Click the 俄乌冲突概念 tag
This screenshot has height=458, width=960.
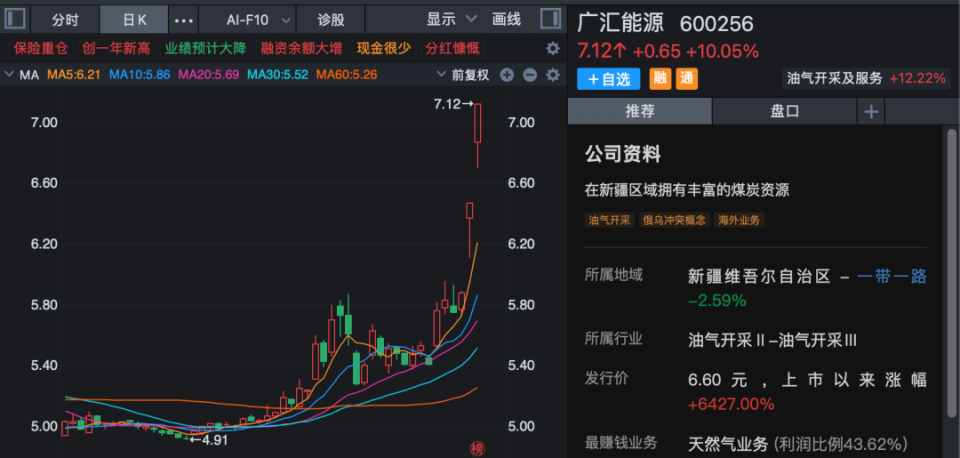click(673, 220)
